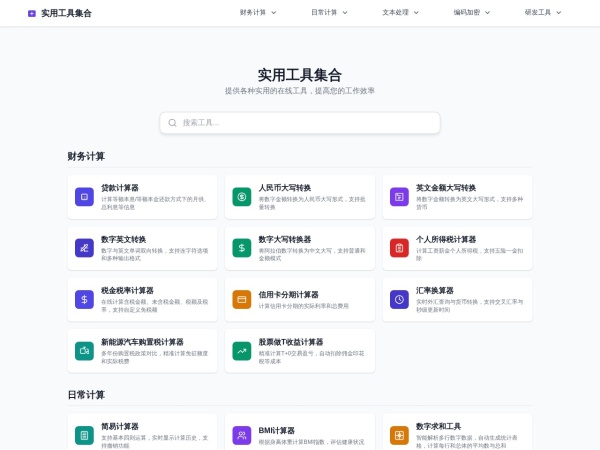600x450 pixels.
Task: Open the 文本处理 dropdown in navbar
Action: point(400,13)
